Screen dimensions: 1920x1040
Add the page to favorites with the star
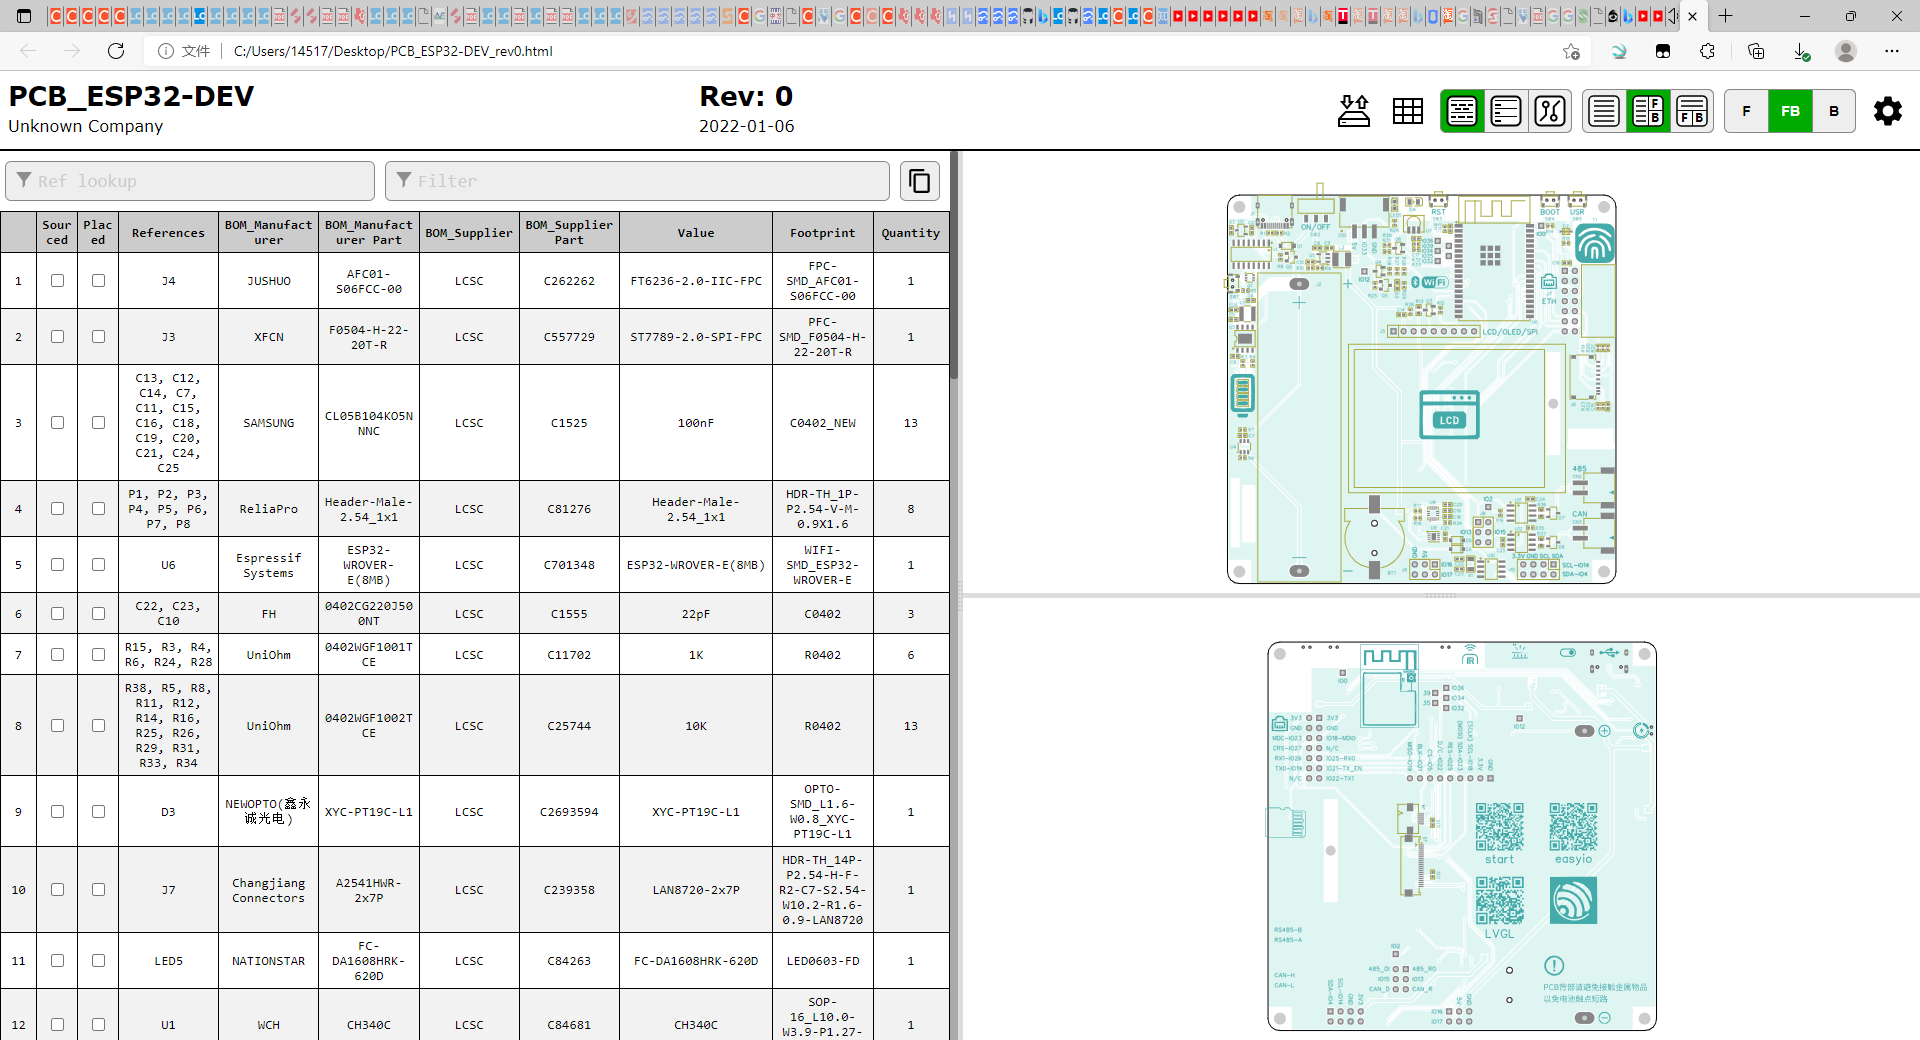pos(1570,51)
